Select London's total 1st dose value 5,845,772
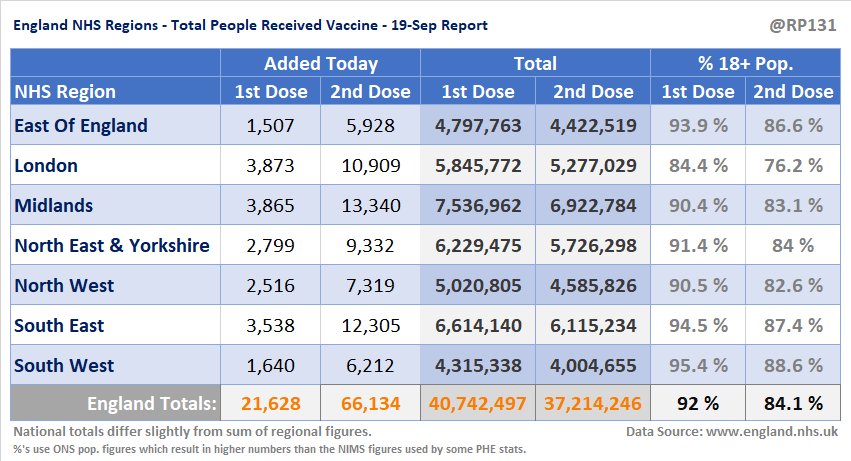The height and width of the screenshot is (461, 851). [x=477, y=166]
